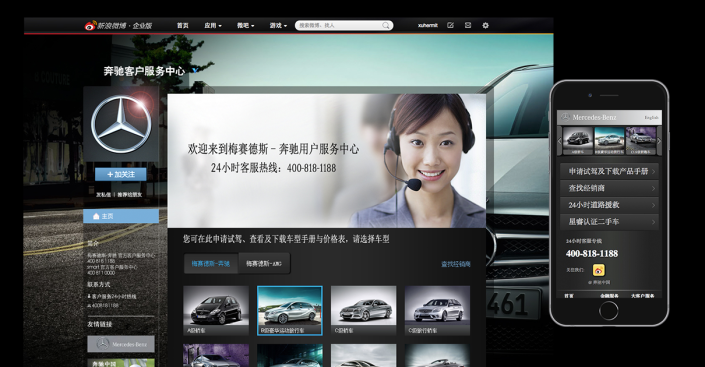Select the highlighted B级 car thumbnail

(290, 310)
